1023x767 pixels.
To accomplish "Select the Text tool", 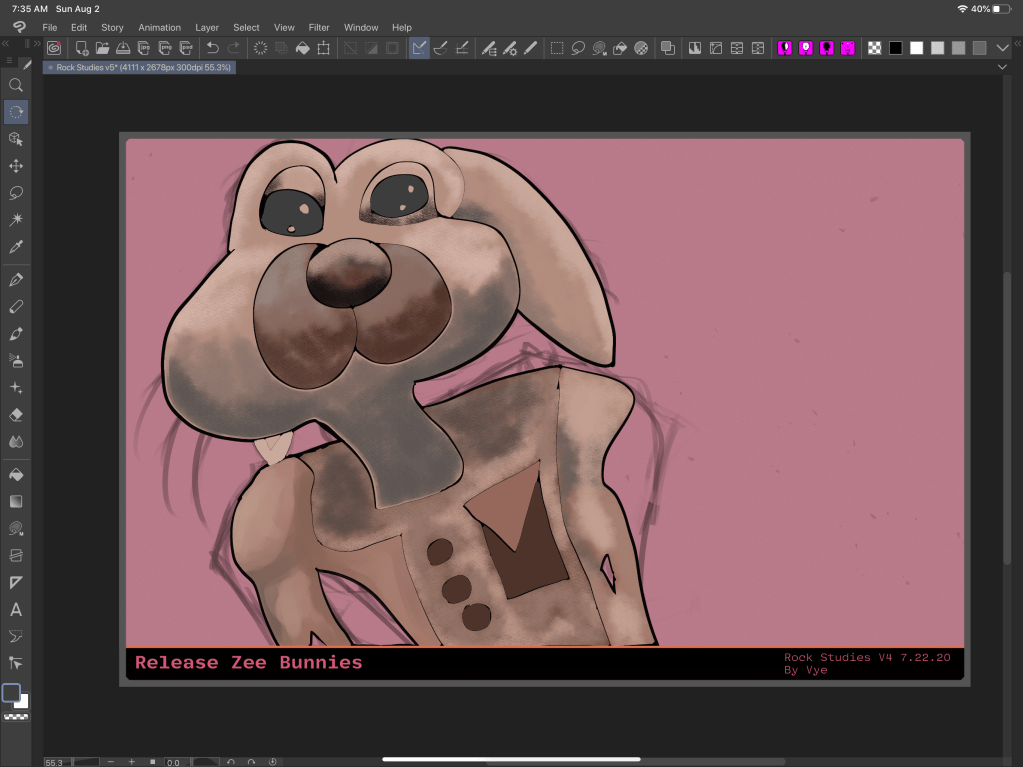I will (x=16, y=610).
